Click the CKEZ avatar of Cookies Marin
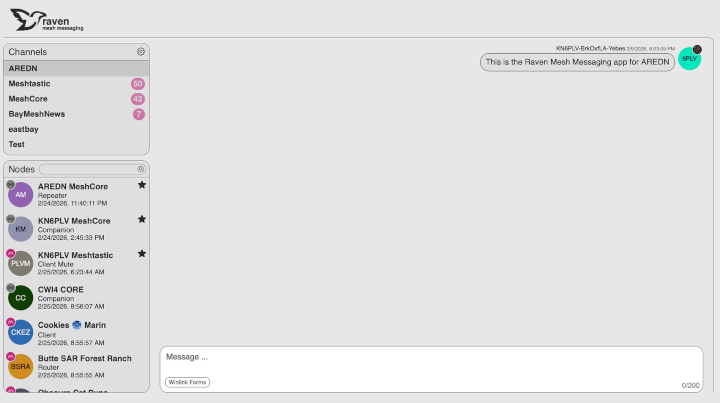This screenshot has width=720, height=403. tap(21, 332)
